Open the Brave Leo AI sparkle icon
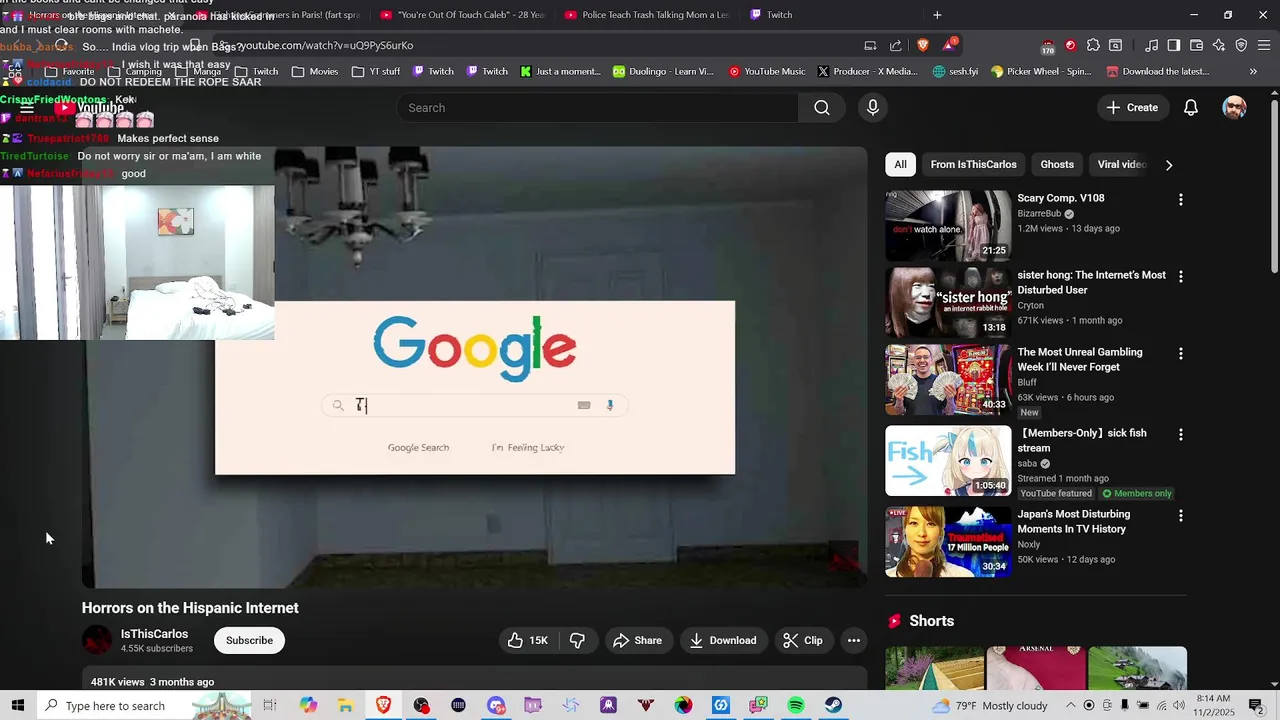The image size is (1280, 720). point(1219,45)
